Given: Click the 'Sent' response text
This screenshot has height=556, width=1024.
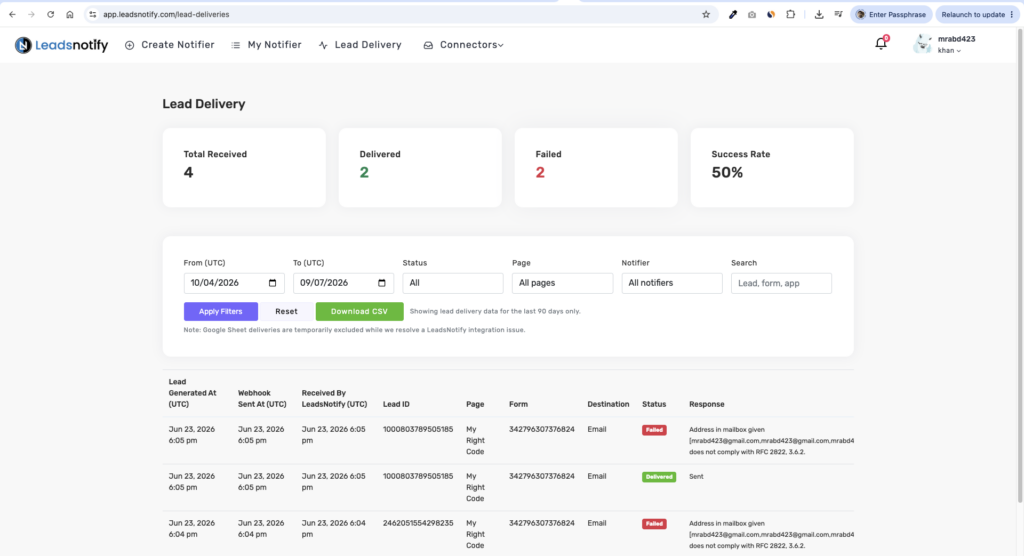Looking at the screenshot, I should click(x=696, y=477).
